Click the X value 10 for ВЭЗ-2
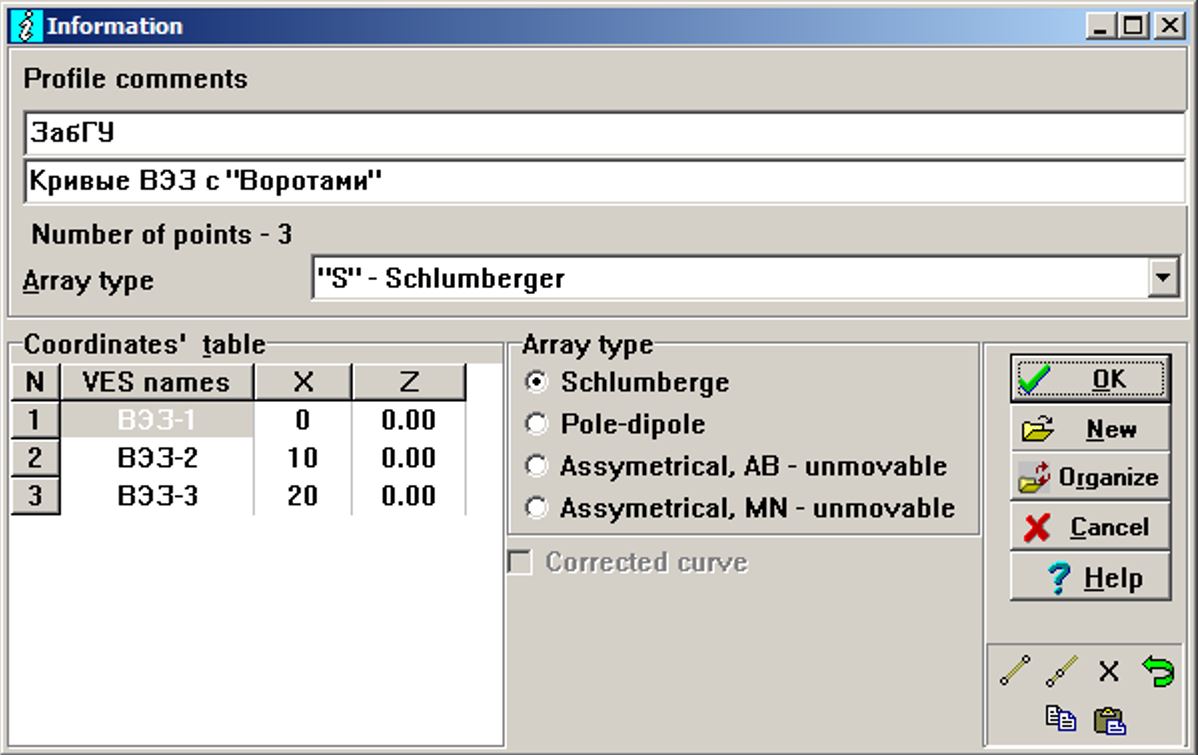1198x755 pixels. (303, 458)
